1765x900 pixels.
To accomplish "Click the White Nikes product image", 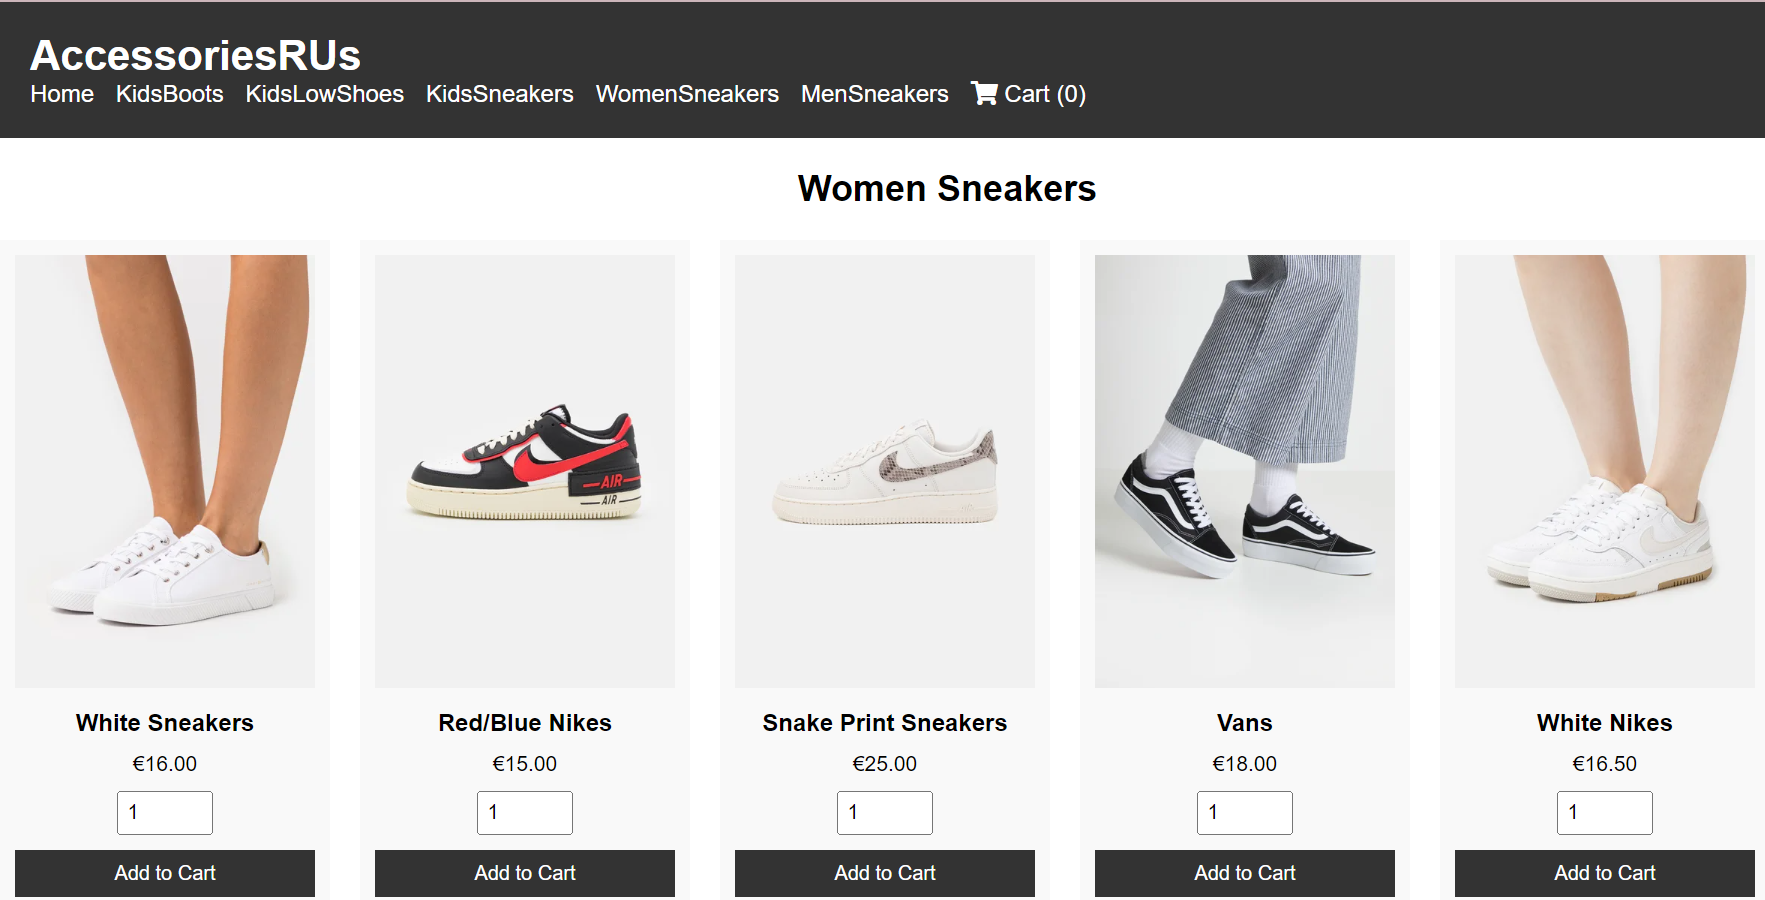I will click(x=1604, y=470).
